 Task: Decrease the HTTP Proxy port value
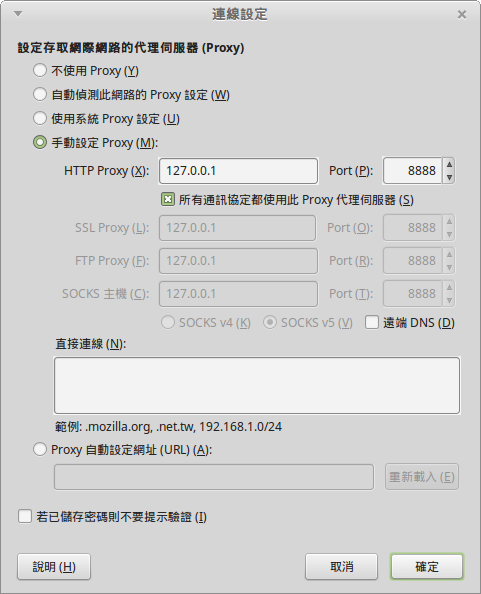point(449,177)
